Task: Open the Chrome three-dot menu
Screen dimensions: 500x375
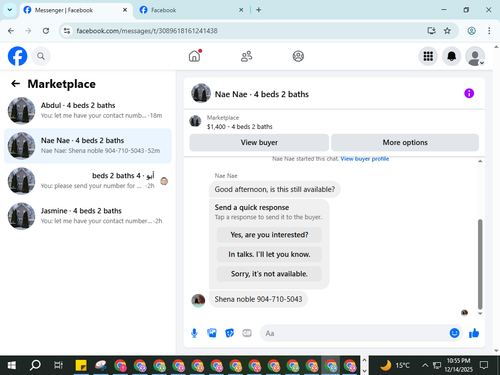Action: coord(489,31)
